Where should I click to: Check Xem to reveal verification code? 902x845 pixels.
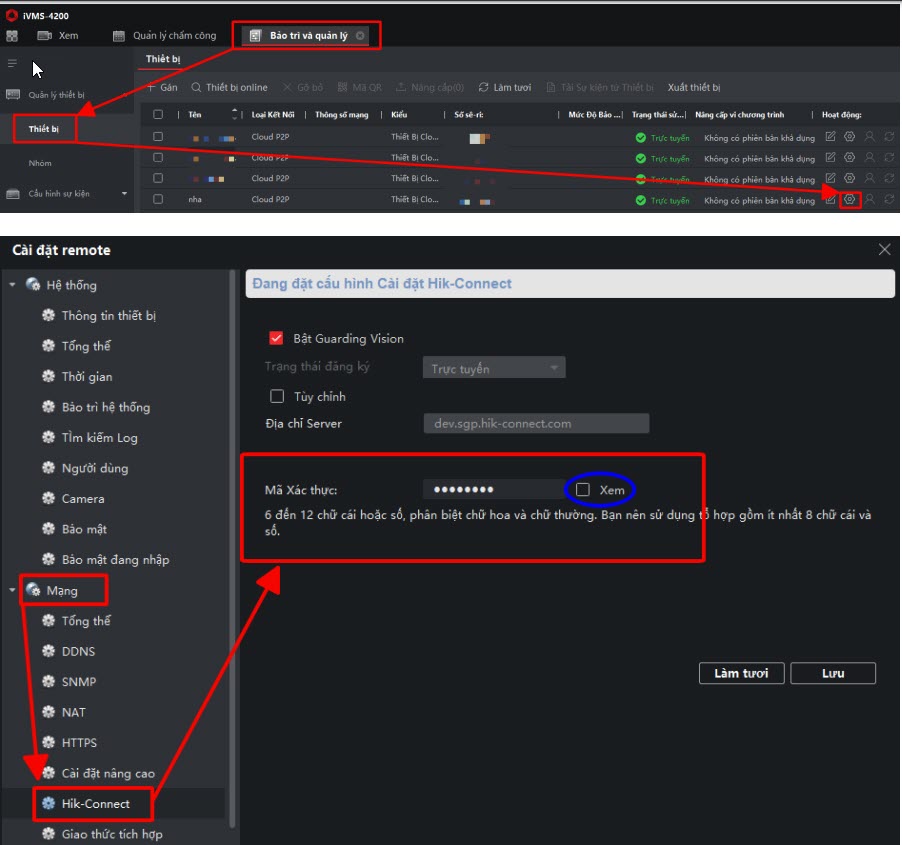coord(583,490)
